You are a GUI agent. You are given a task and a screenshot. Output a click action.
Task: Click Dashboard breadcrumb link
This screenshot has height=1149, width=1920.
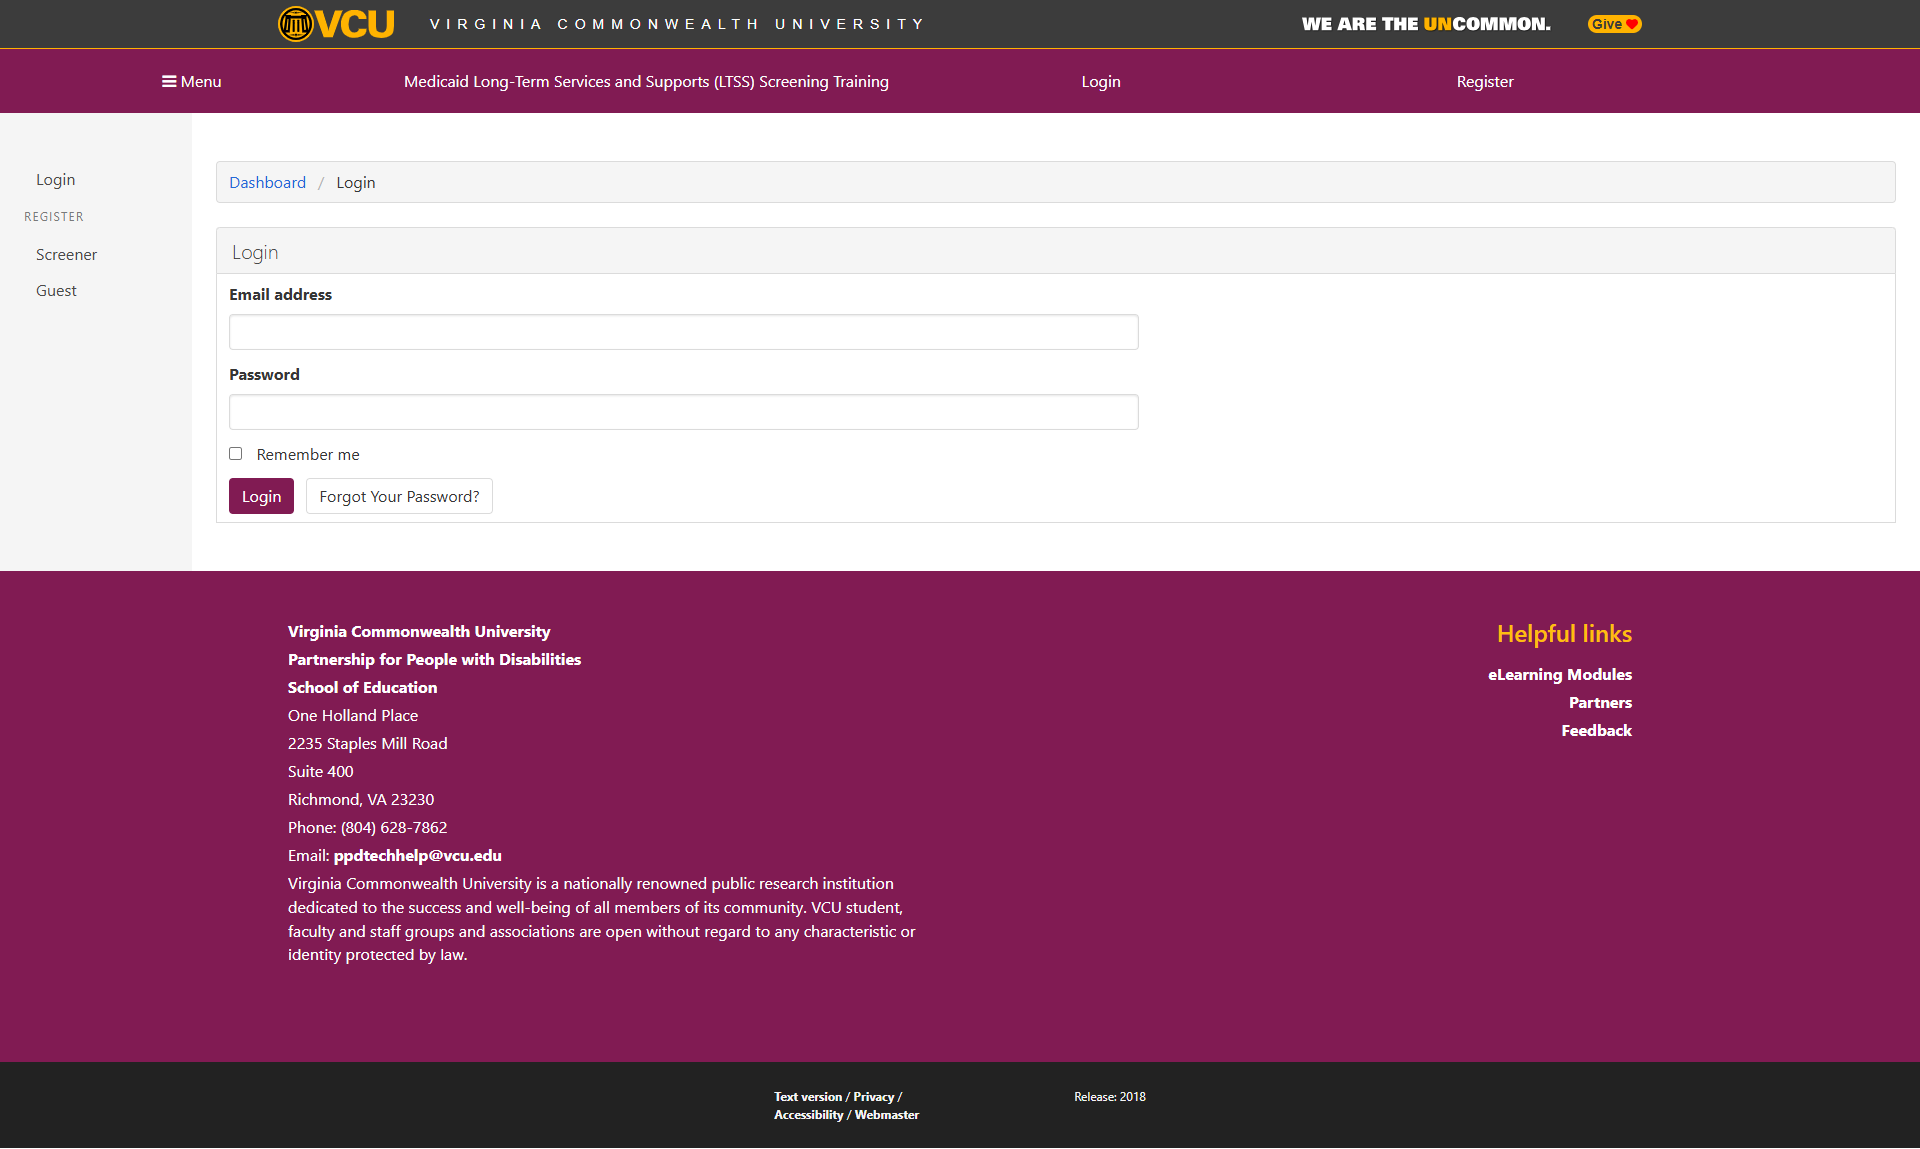(267, 182)
